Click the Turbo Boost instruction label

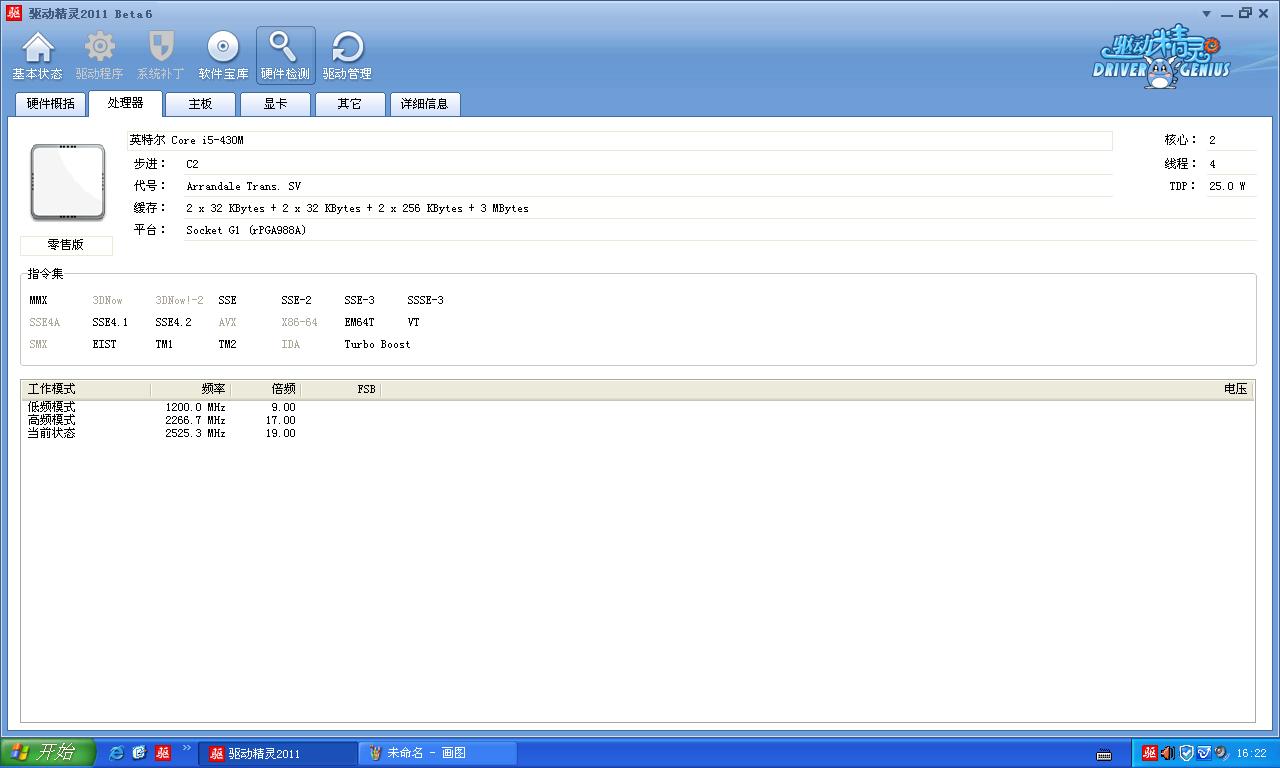[377, 344]
